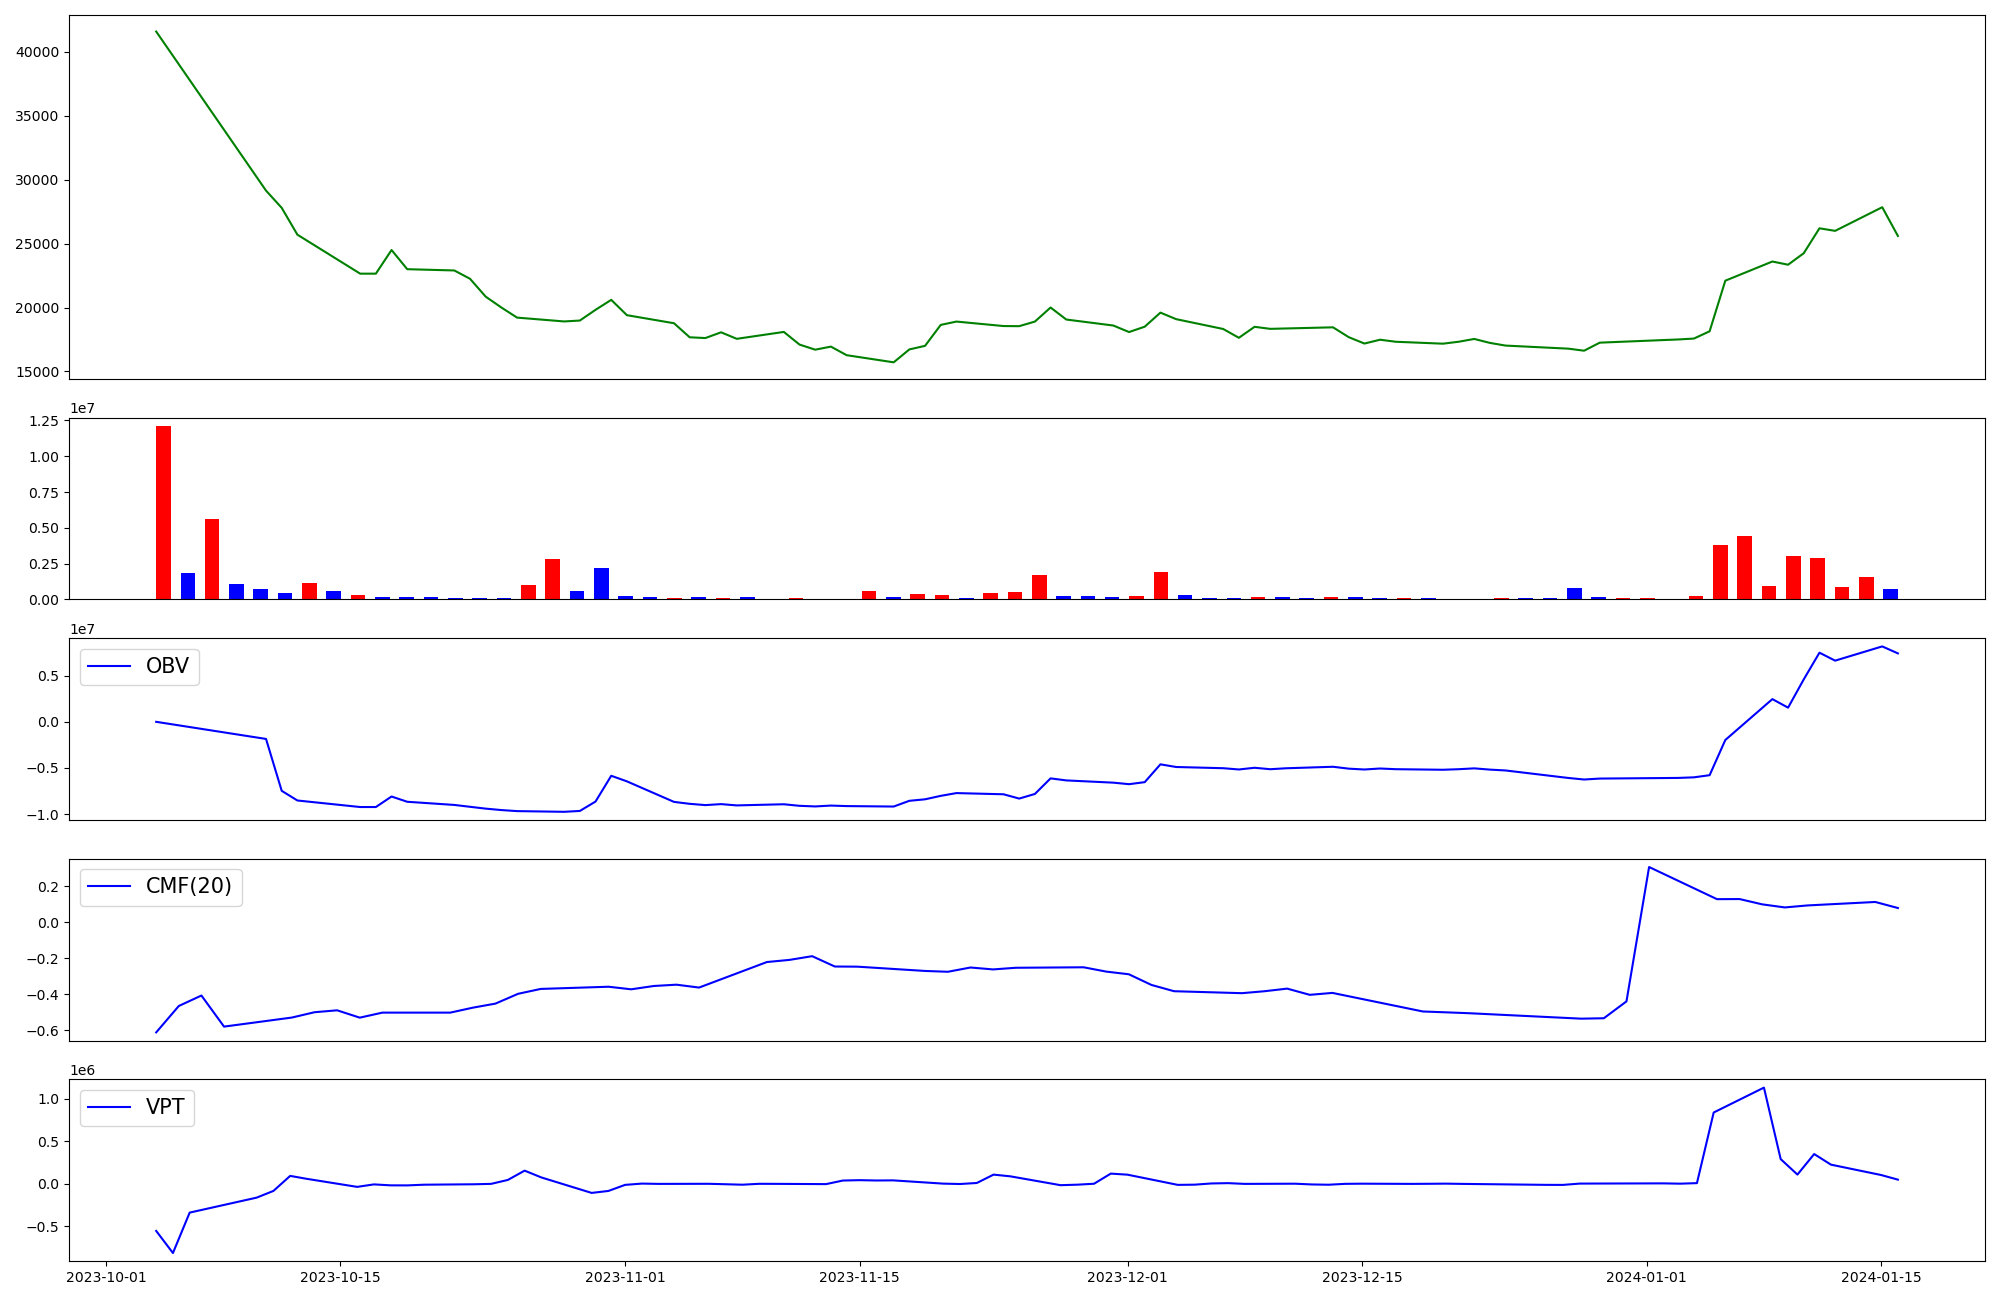Click the 0.2 tick on CMF axis

pos(48,887)
